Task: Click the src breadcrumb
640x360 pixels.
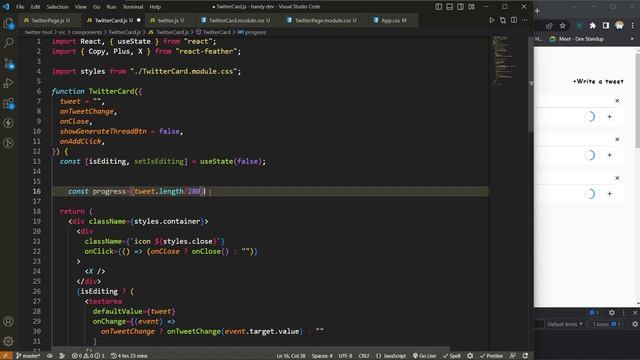Action: point(62,32)
